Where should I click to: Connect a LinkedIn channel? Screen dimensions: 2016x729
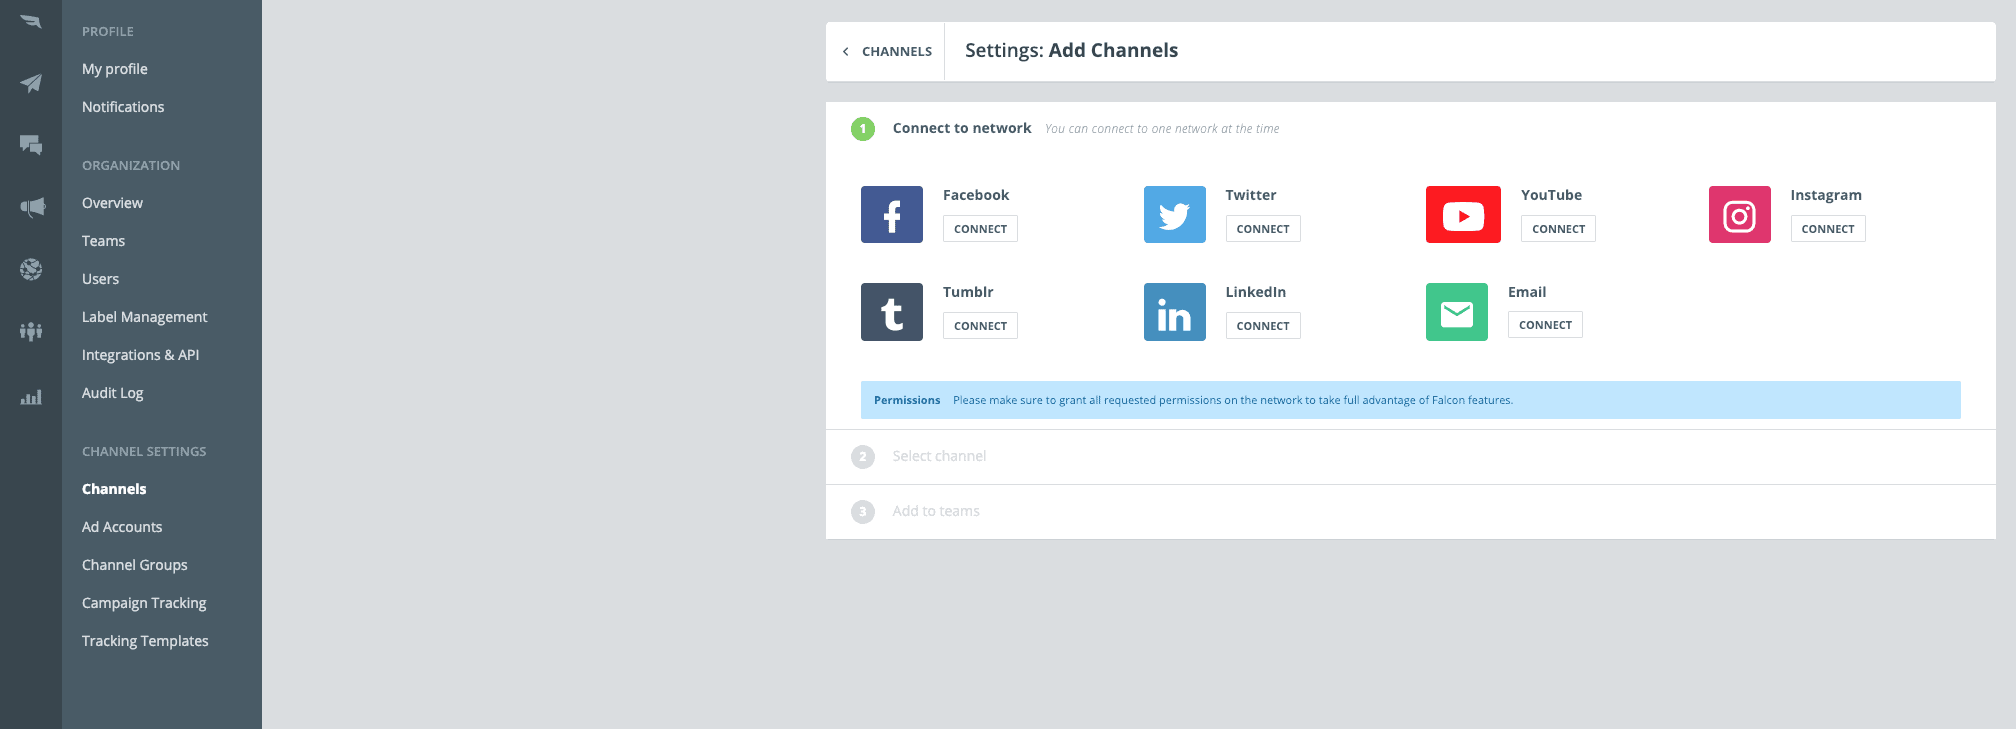tap(1263, 326)
